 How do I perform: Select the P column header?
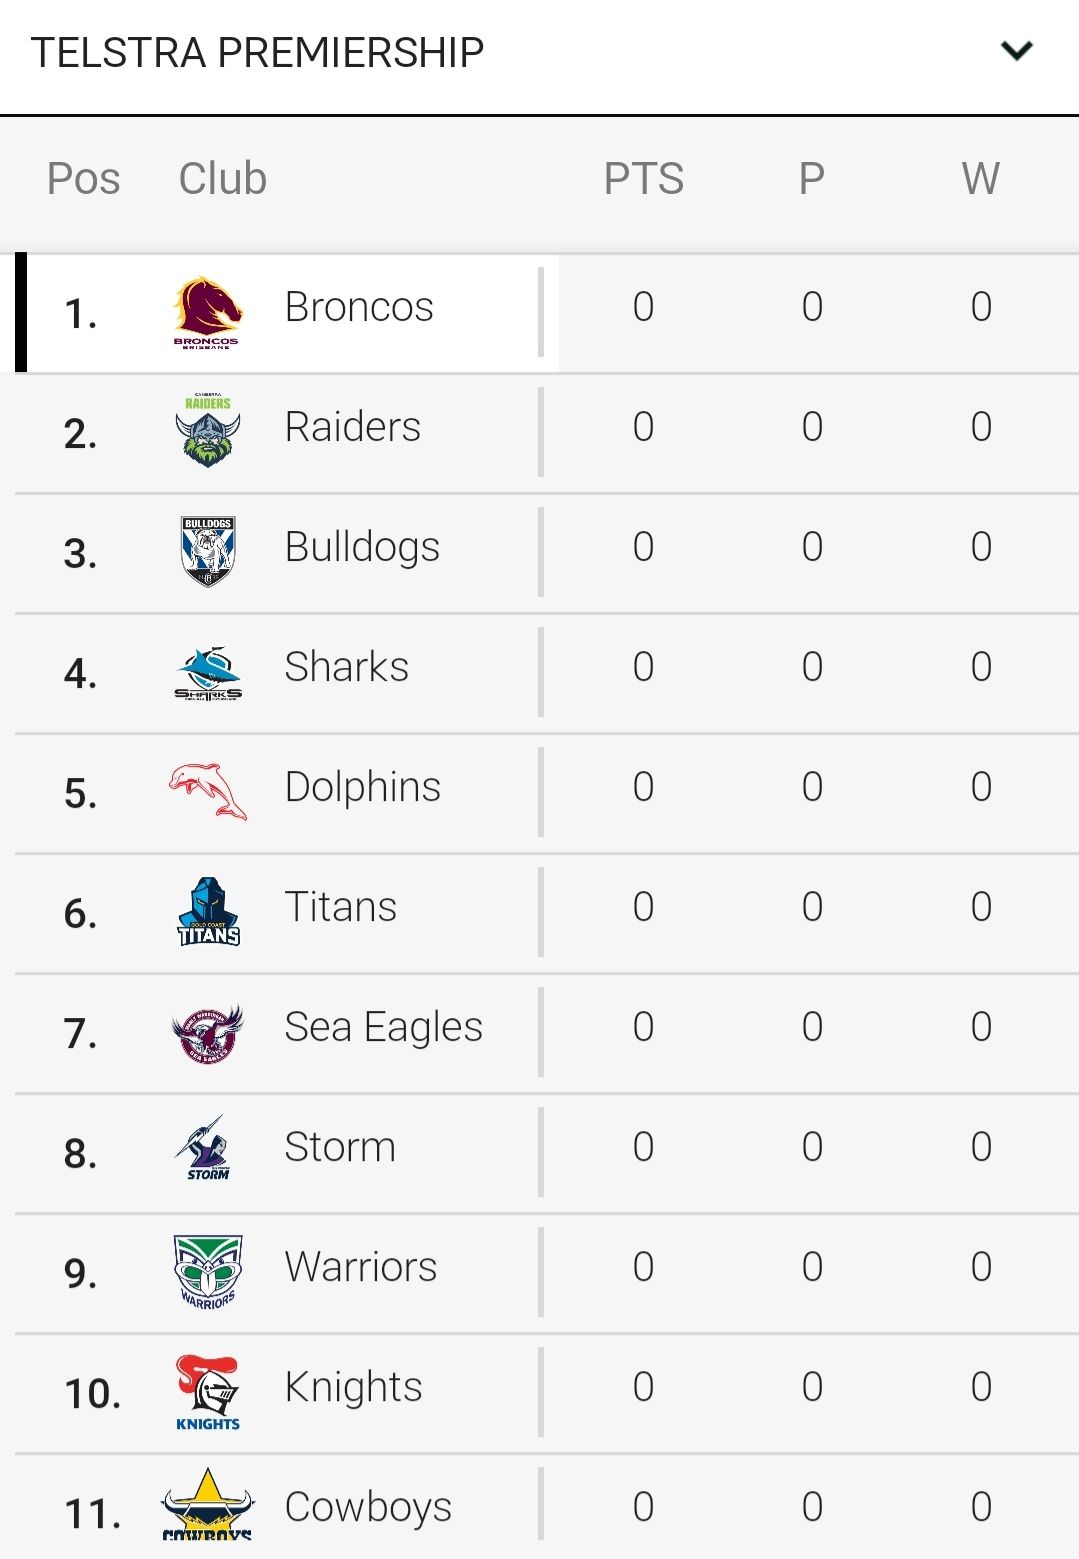click(811, 179)
